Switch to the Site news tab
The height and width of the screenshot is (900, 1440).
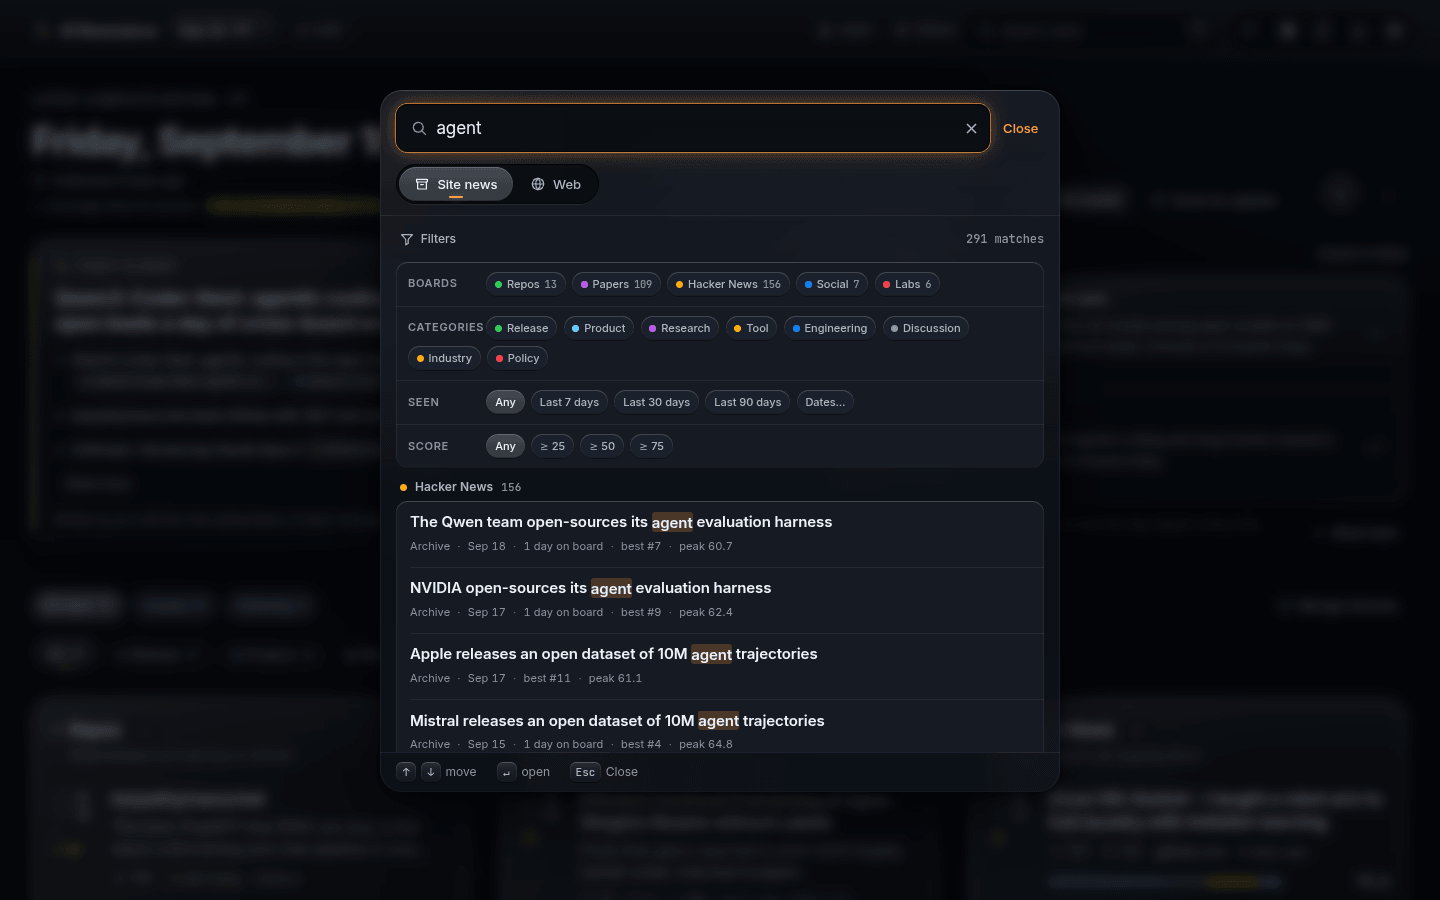click(456, 184)
